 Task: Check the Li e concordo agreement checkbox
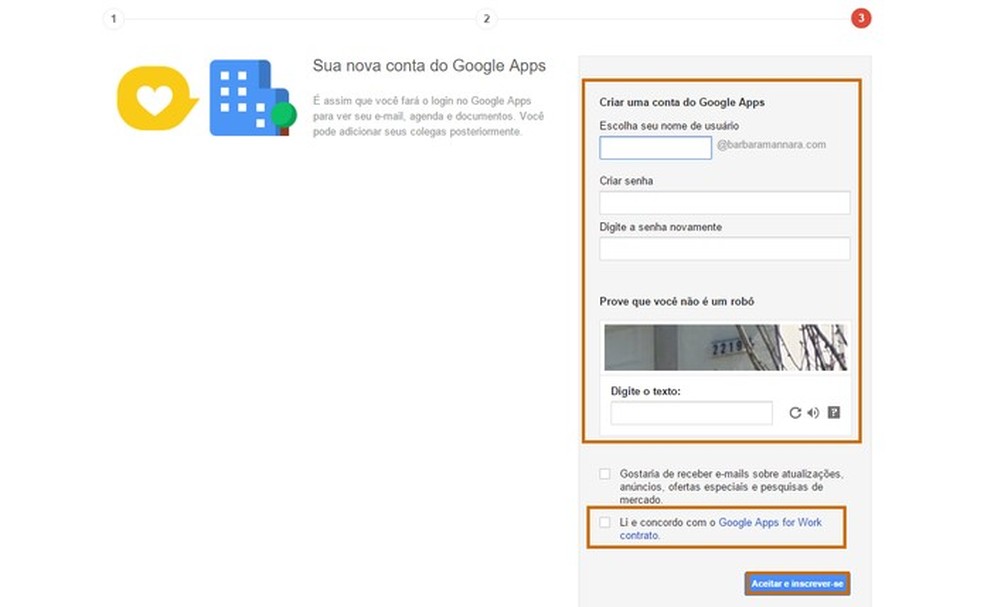604,522
